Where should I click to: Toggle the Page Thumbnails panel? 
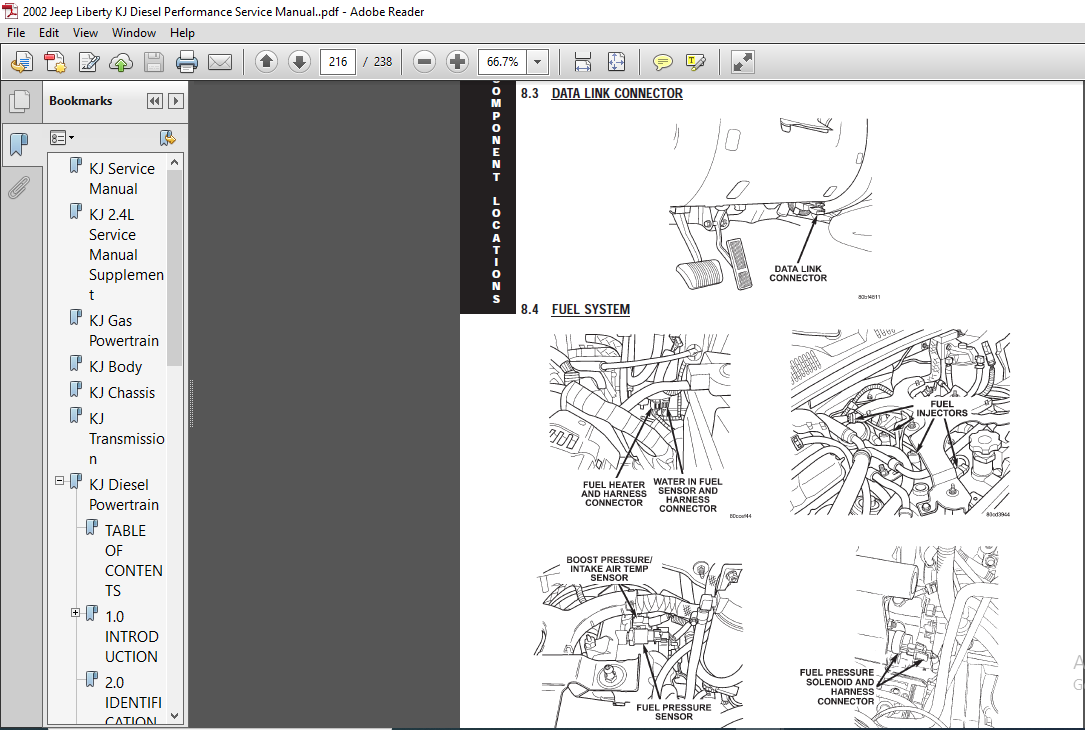tap(19, 102)
